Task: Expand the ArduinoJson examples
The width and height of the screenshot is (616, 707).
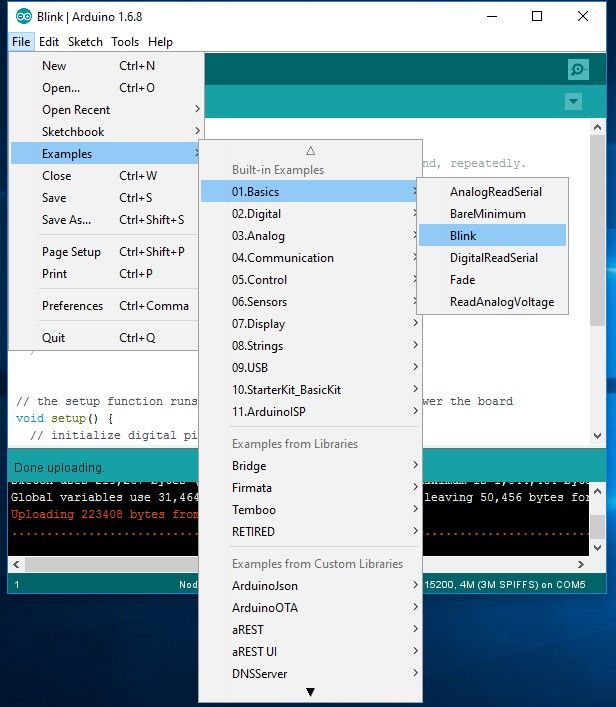Action: (310, 586)
